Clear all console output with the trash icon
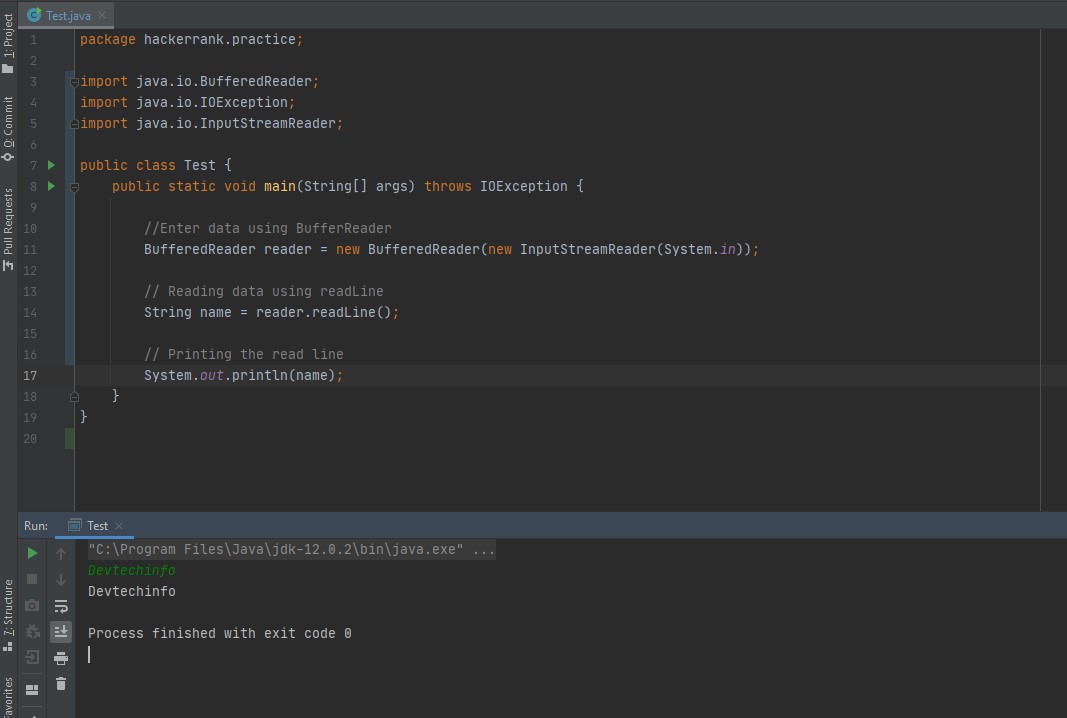Viewport: 1067px width, 718px height. tap(61, 684)
